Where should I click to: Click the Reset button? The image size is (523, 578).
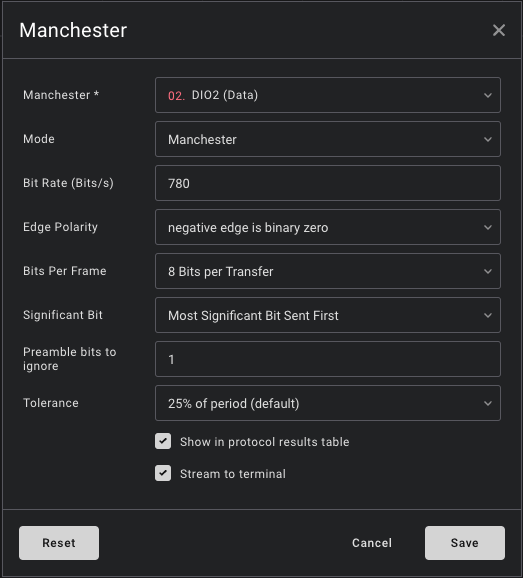pos(59,543)
